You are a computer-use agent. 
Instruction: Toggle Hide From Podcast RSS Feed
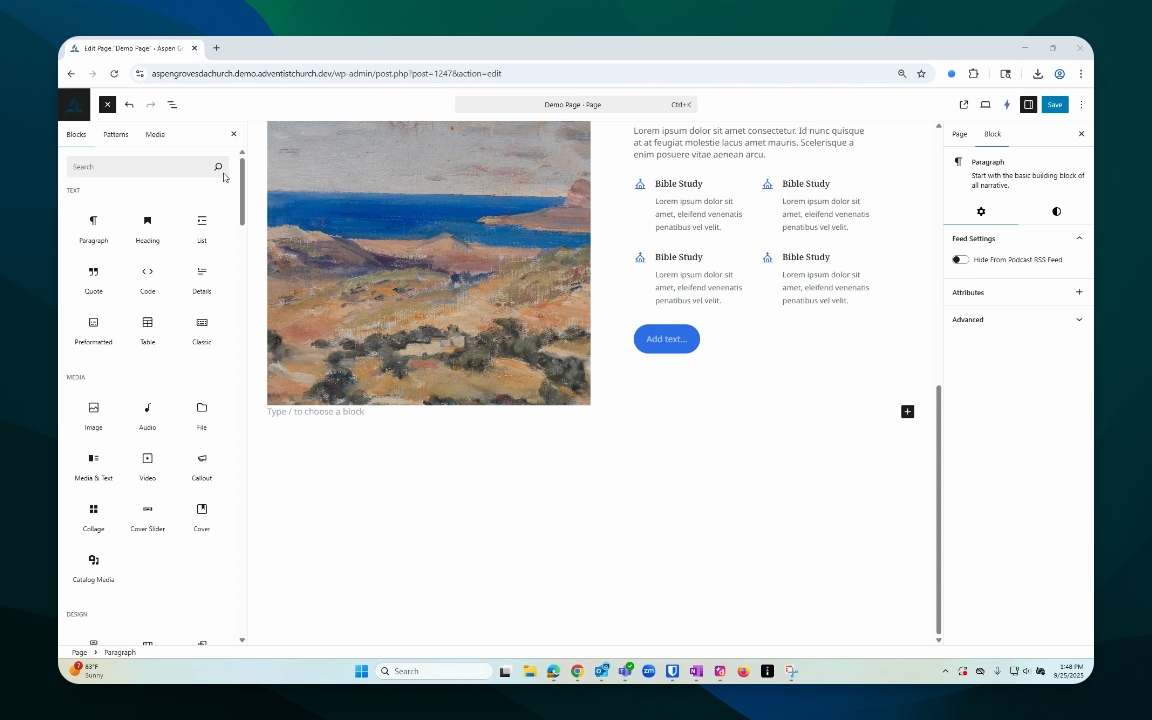[960, 259]
